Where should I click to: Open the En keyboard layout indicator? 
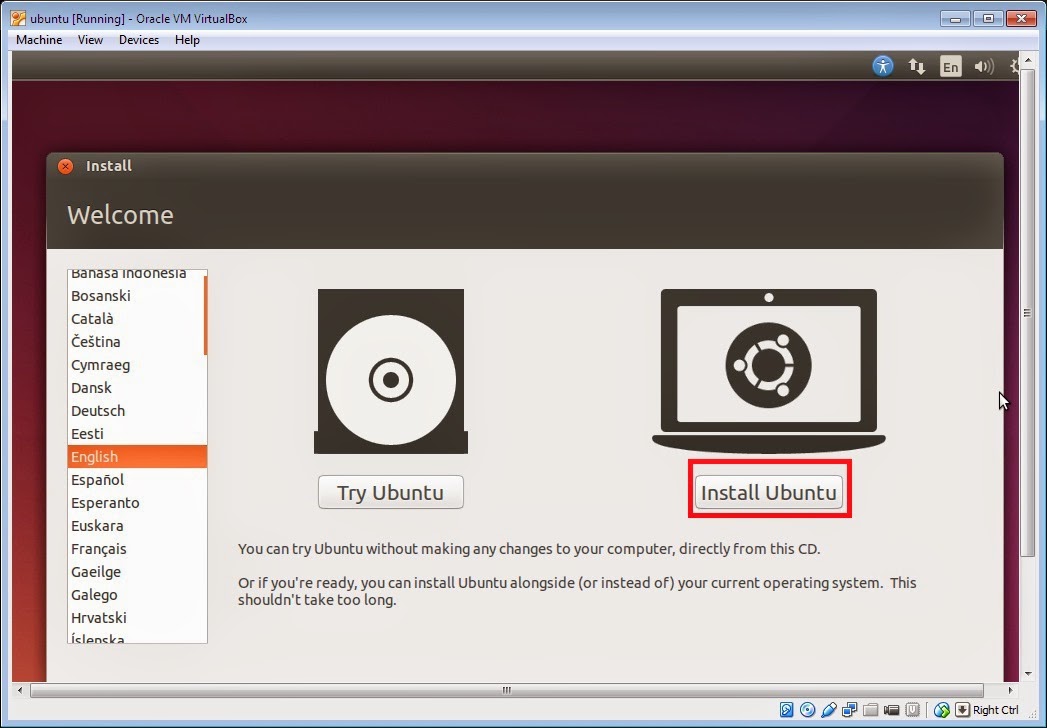click(951, 66)
